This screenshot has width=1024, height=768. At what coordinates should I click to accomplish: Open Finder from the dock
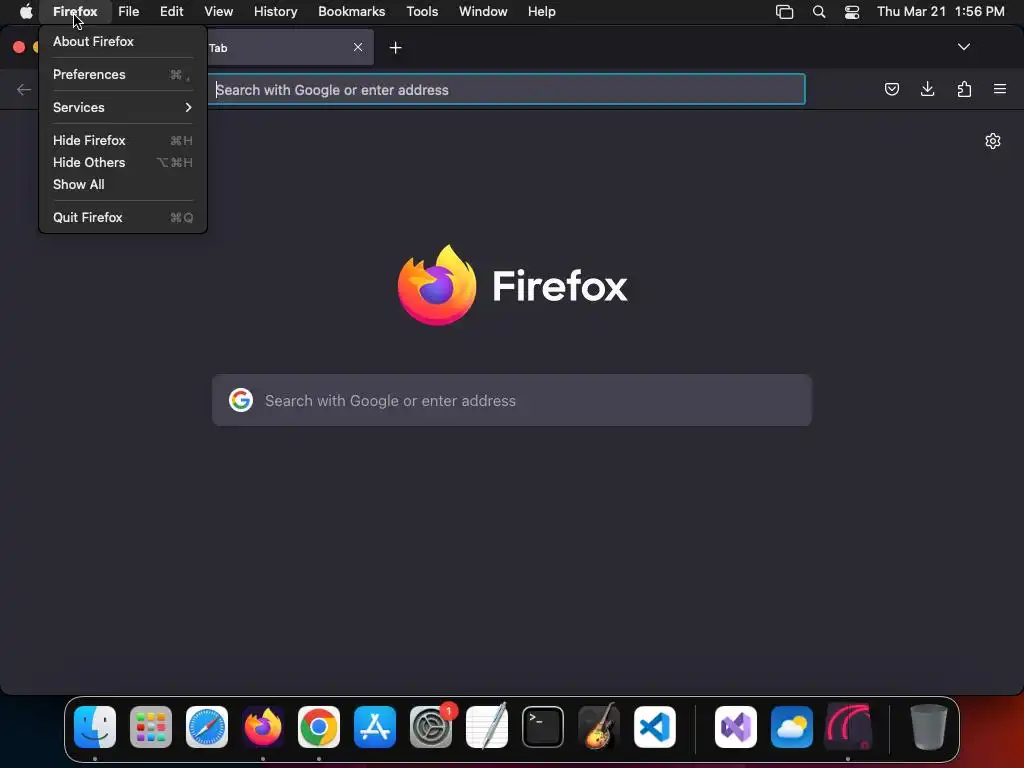pos(95,727)
